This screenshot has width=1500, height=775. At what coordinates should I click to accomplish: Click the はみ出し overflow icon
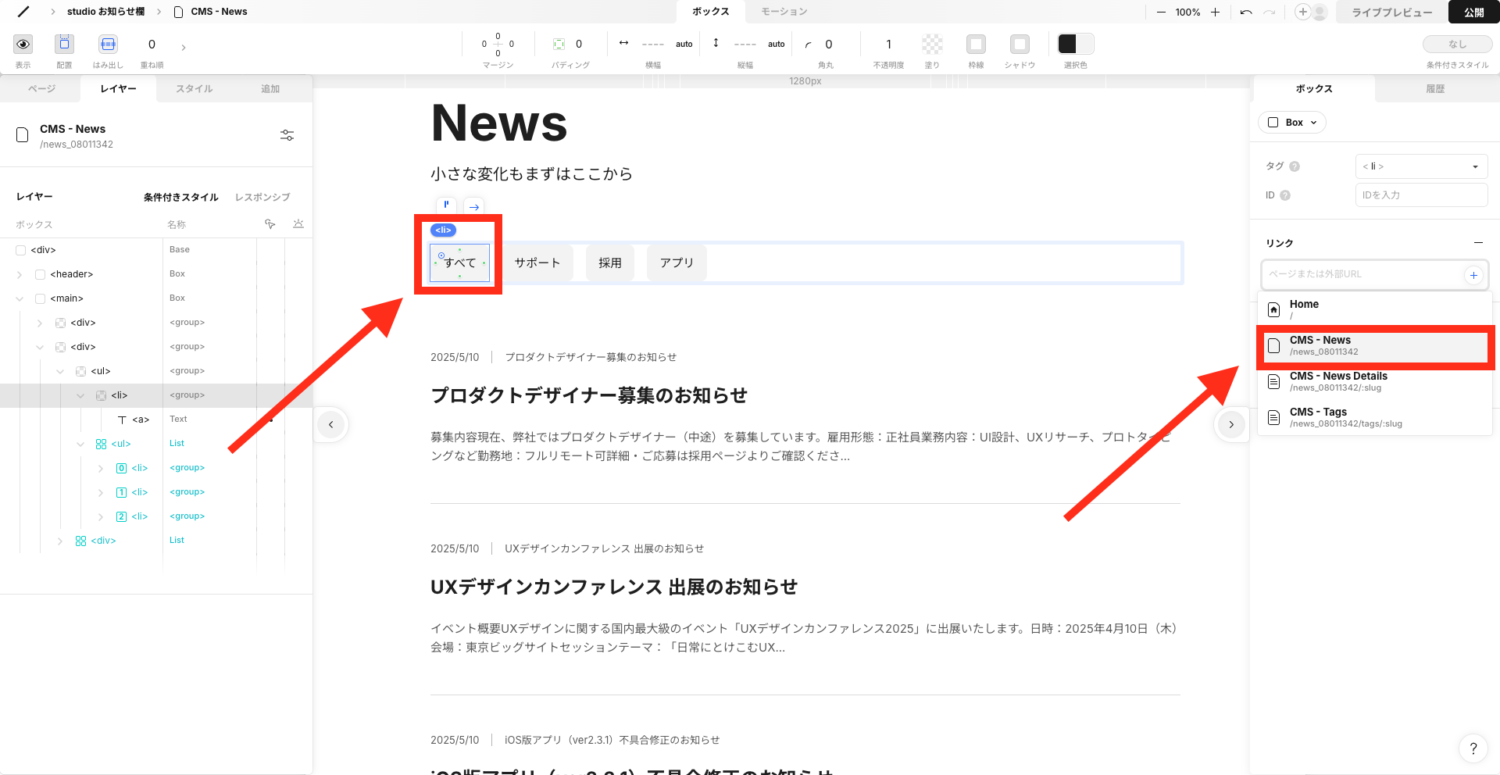click(105, 45)
